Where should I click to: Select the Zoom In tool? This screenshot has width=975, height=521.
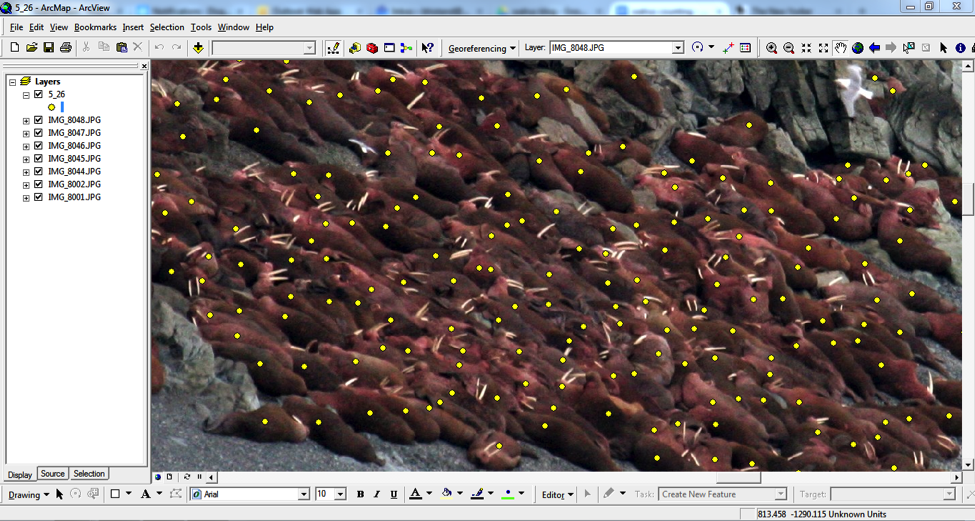click(771, 48)
